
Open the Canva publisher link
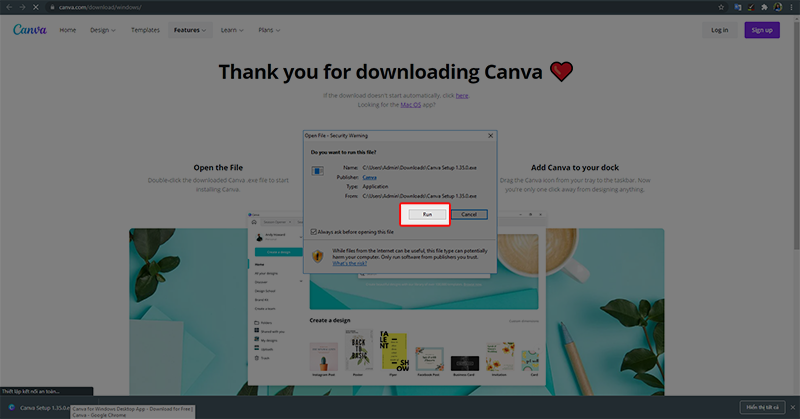pos(369,176)
